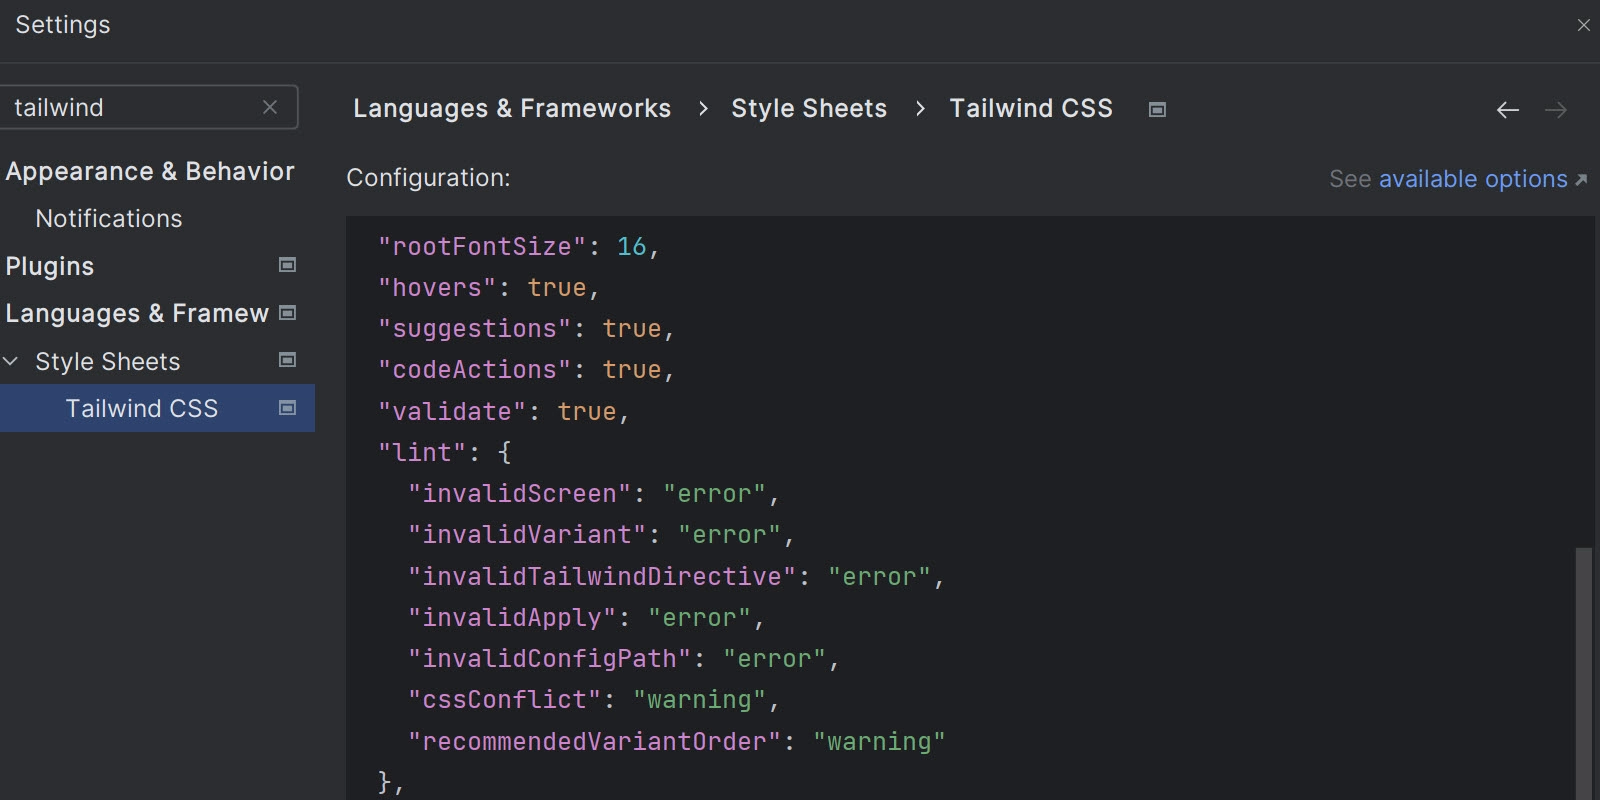Click "cssConflict" warning value
1600x800 pixels.
pyautogui.click(x=699, y=700)
